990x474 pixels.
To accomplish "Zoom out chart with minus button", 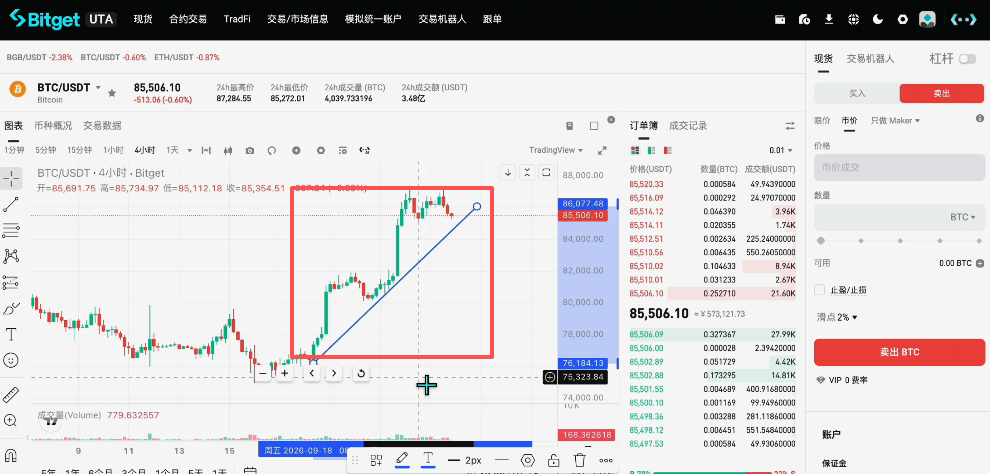I will 263,373.
